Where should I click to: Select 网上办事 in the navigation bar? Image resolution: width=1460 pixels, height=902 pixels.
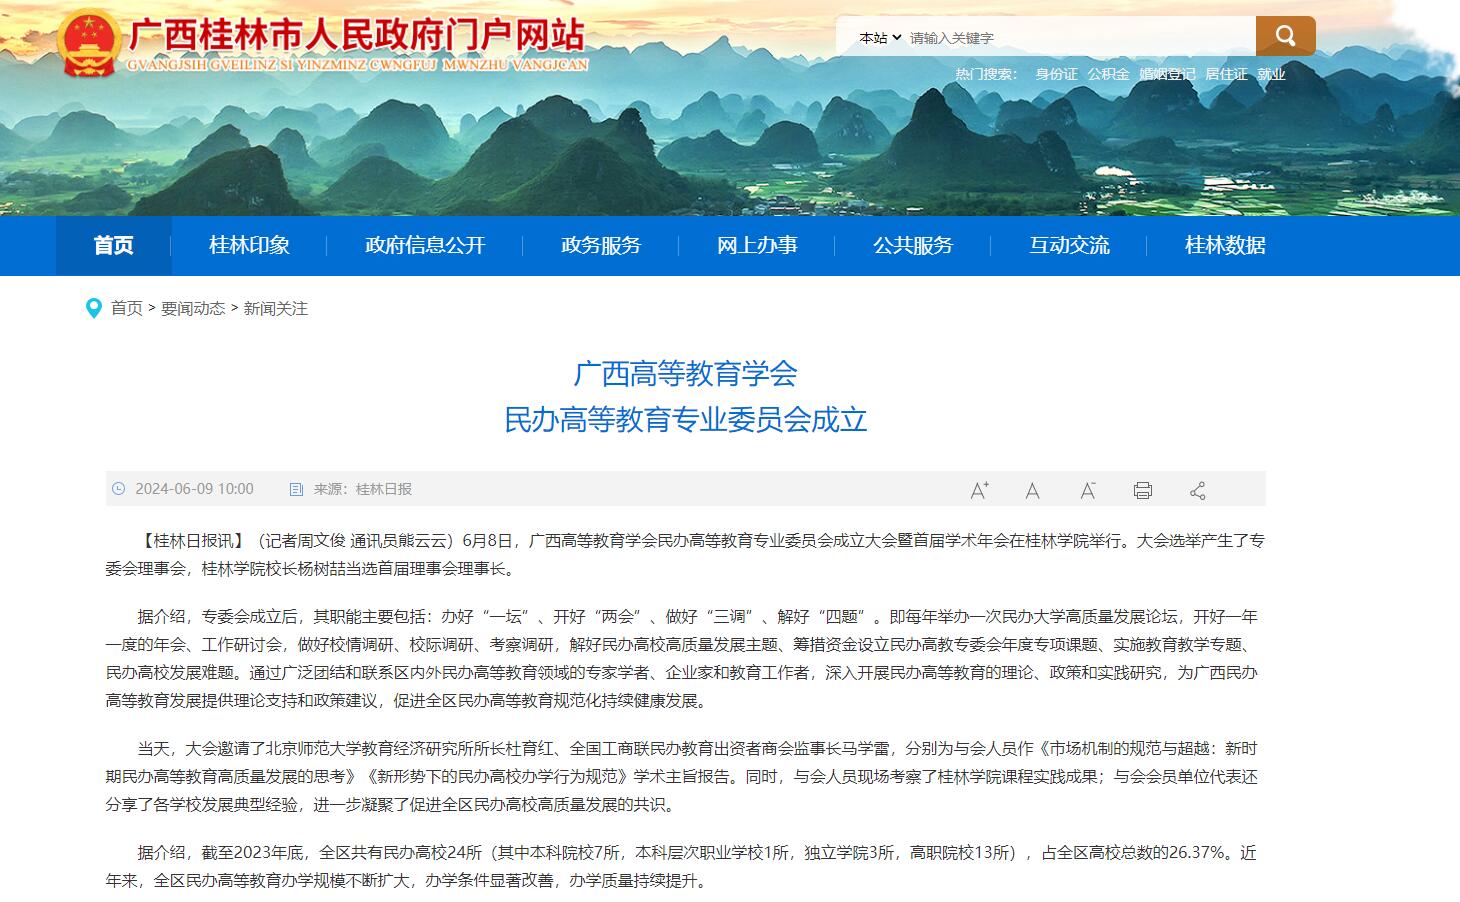(x=757, y=246)
